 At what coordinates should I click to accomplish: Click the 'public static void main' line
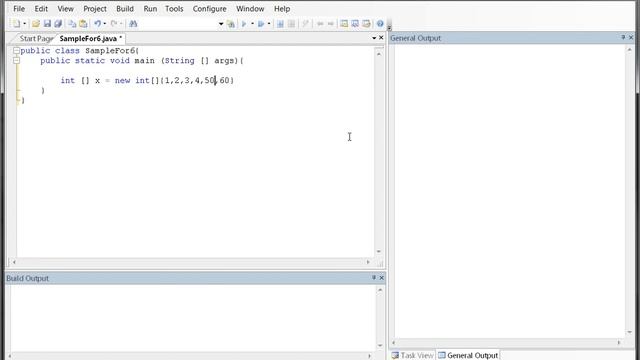coord(142,60)
